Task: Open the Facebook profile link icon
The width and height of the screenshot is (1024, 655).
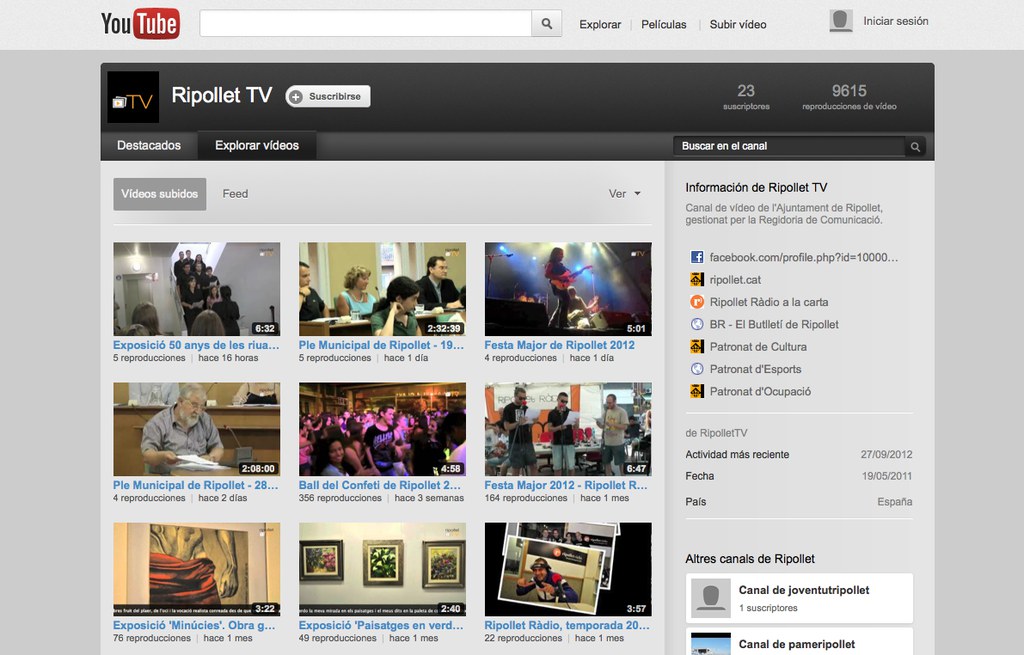Action: (697, 257)
